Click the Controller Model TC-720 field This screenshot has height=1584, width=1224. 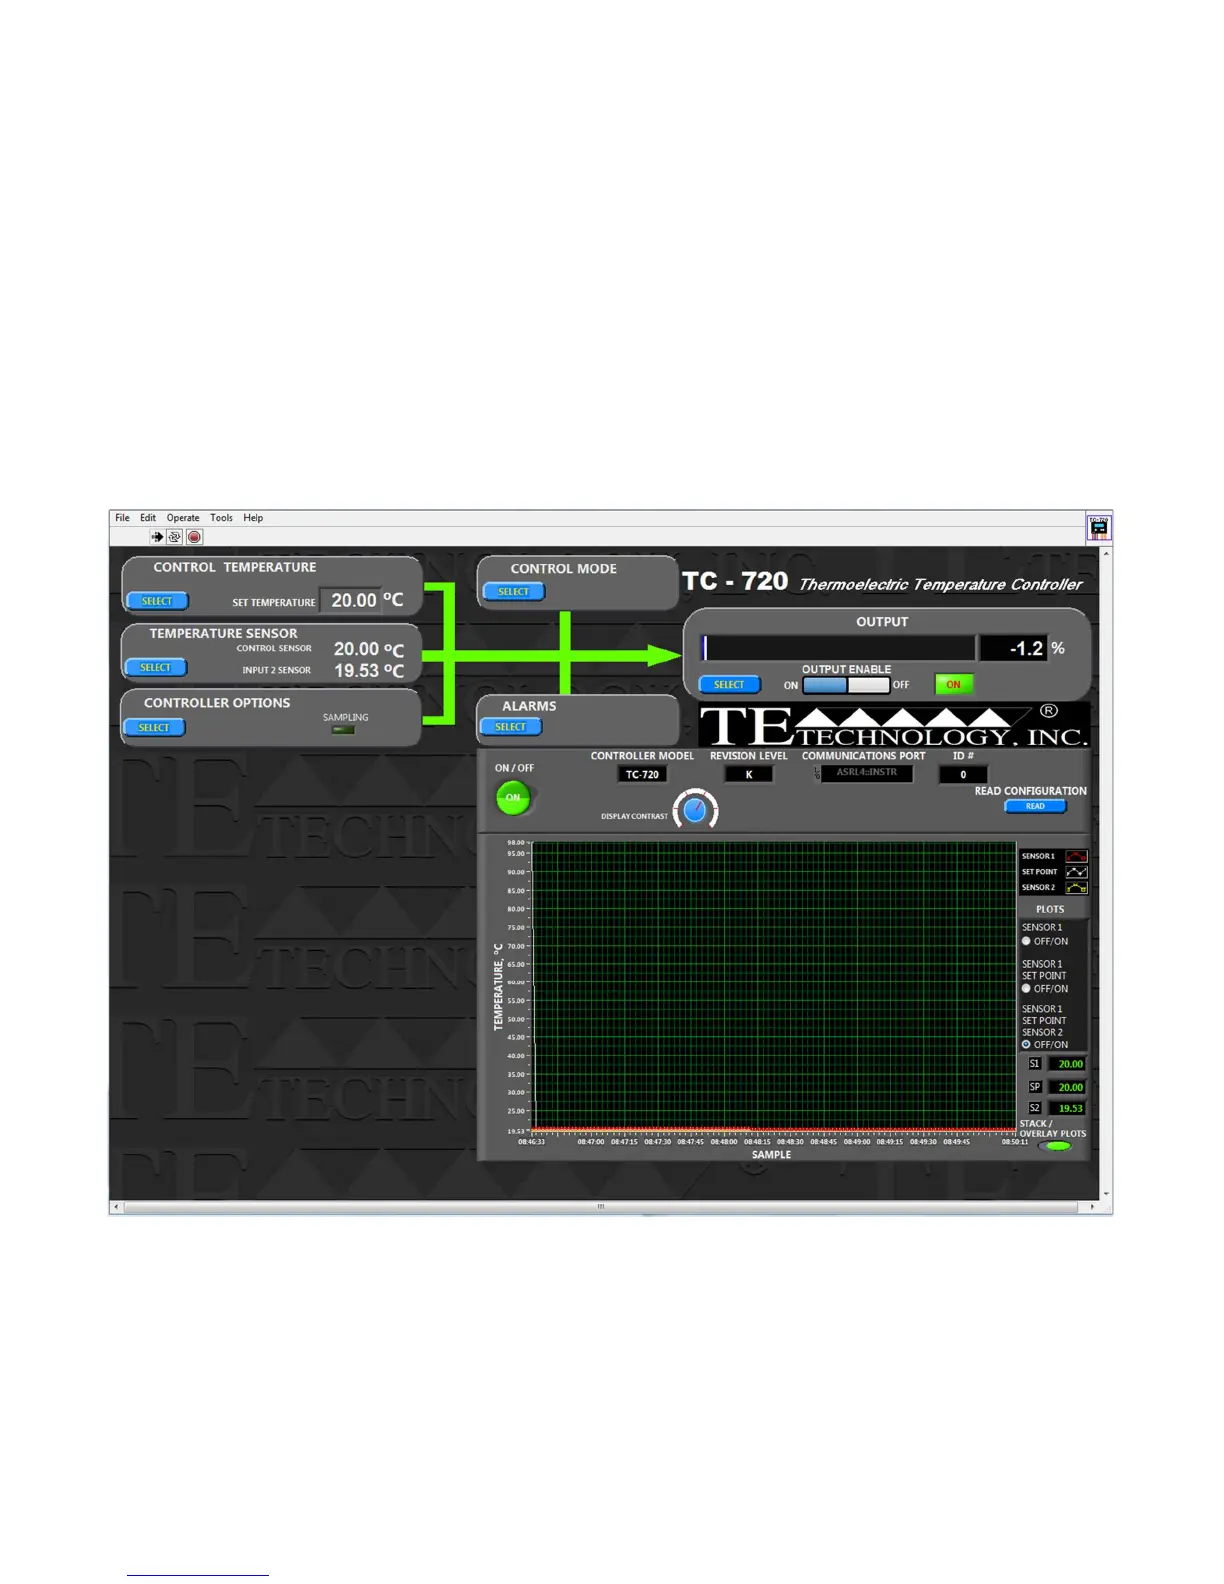[642, 774]
